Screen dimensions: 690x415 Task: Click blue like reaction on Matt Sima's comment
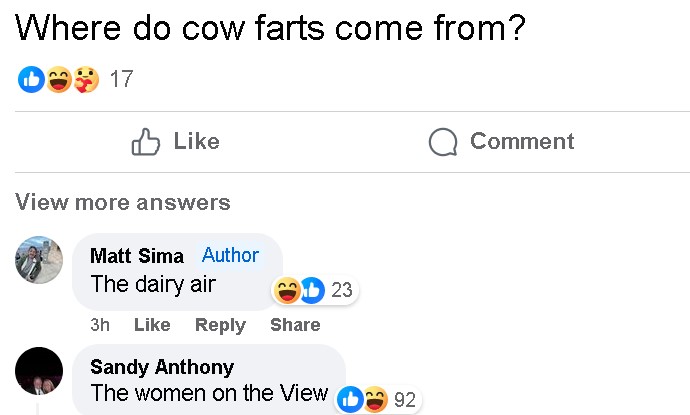coord(311,290)
